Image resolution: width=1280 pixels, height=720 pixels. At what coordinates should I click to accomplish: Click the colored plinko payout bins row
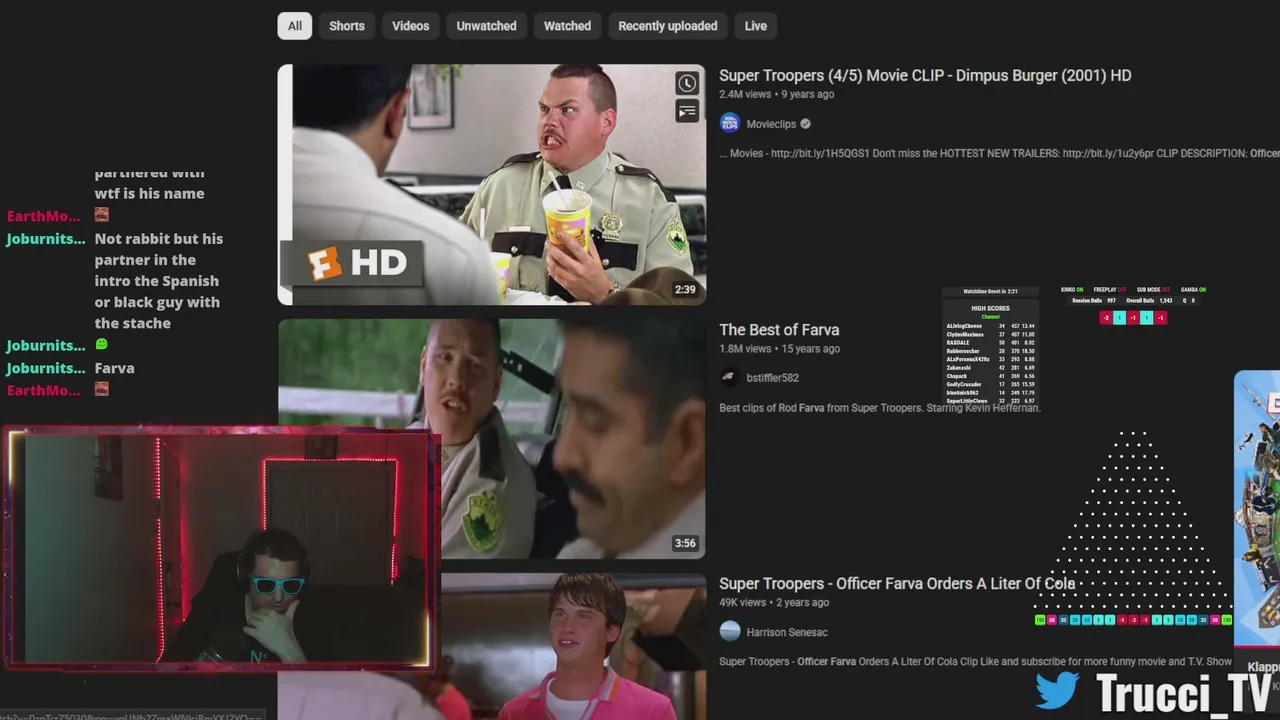tap(1133, 620)
